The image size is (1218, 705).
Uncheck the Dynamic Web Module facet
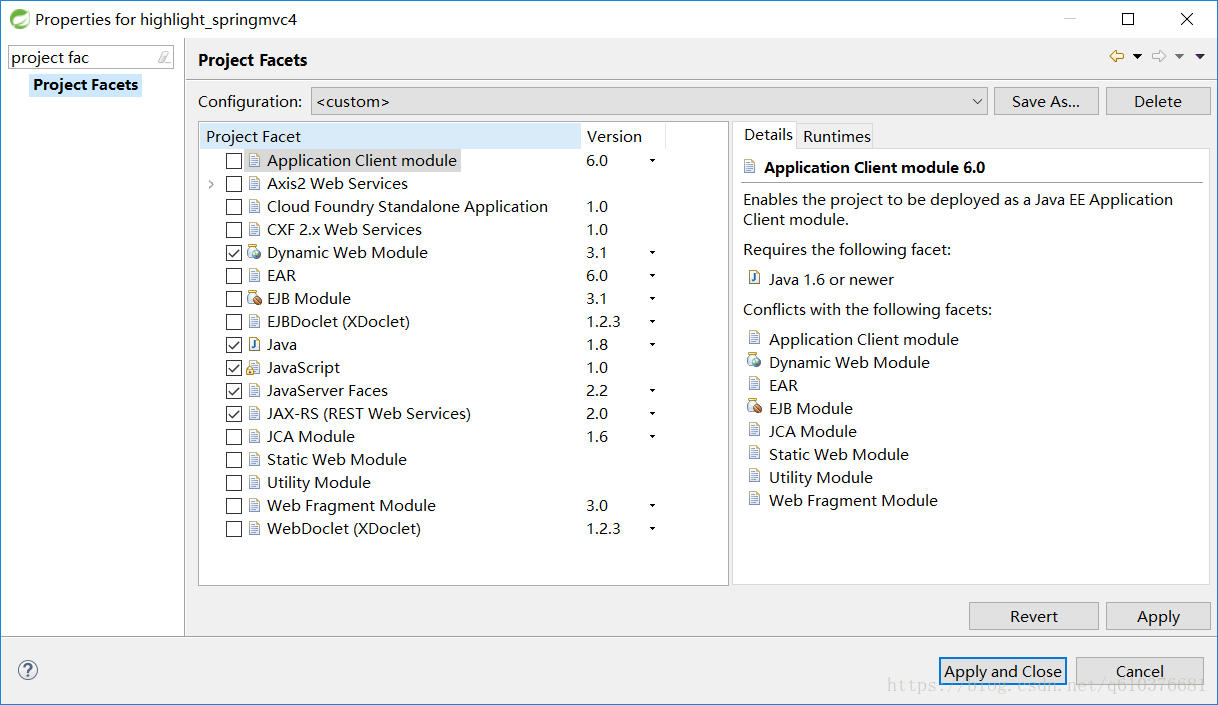(x=234, y=253)
